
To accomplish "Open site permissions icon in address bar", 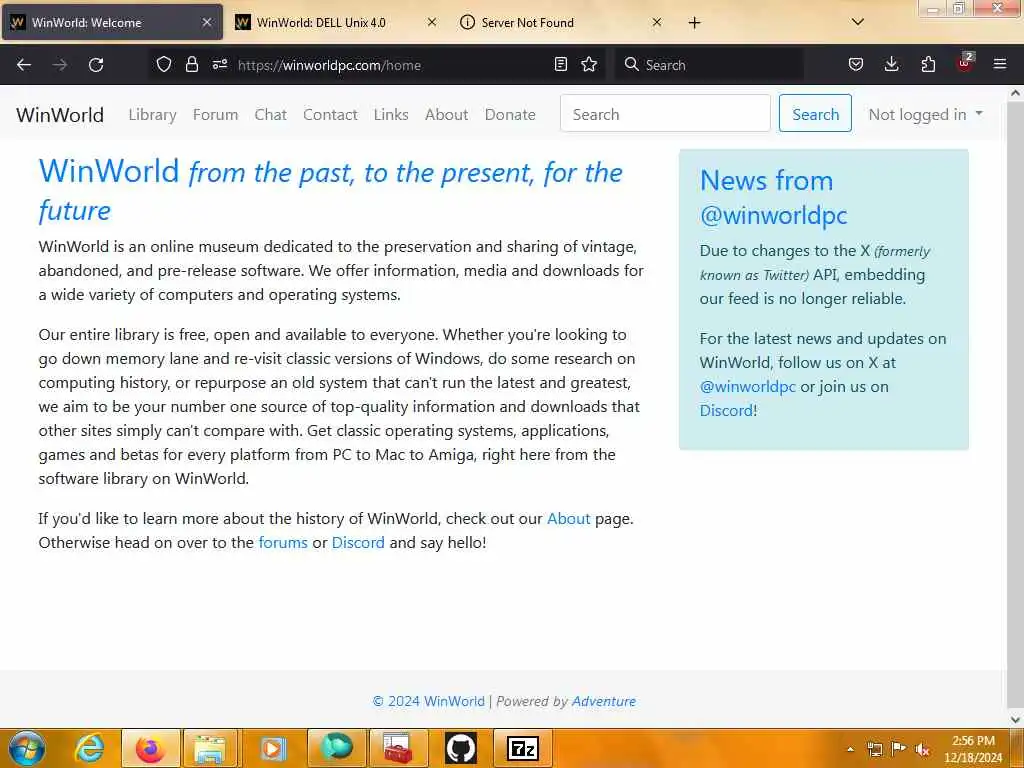I will tap(219, 65).
